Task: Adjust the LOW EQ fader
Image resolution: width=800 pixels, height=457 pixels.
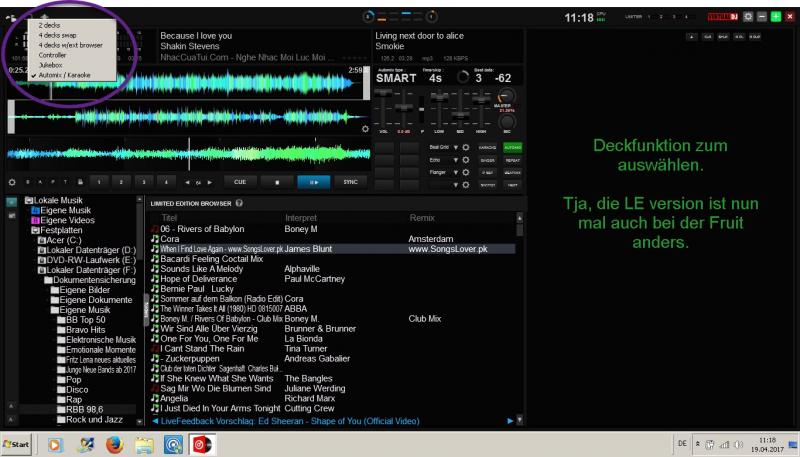Action: 439,96
